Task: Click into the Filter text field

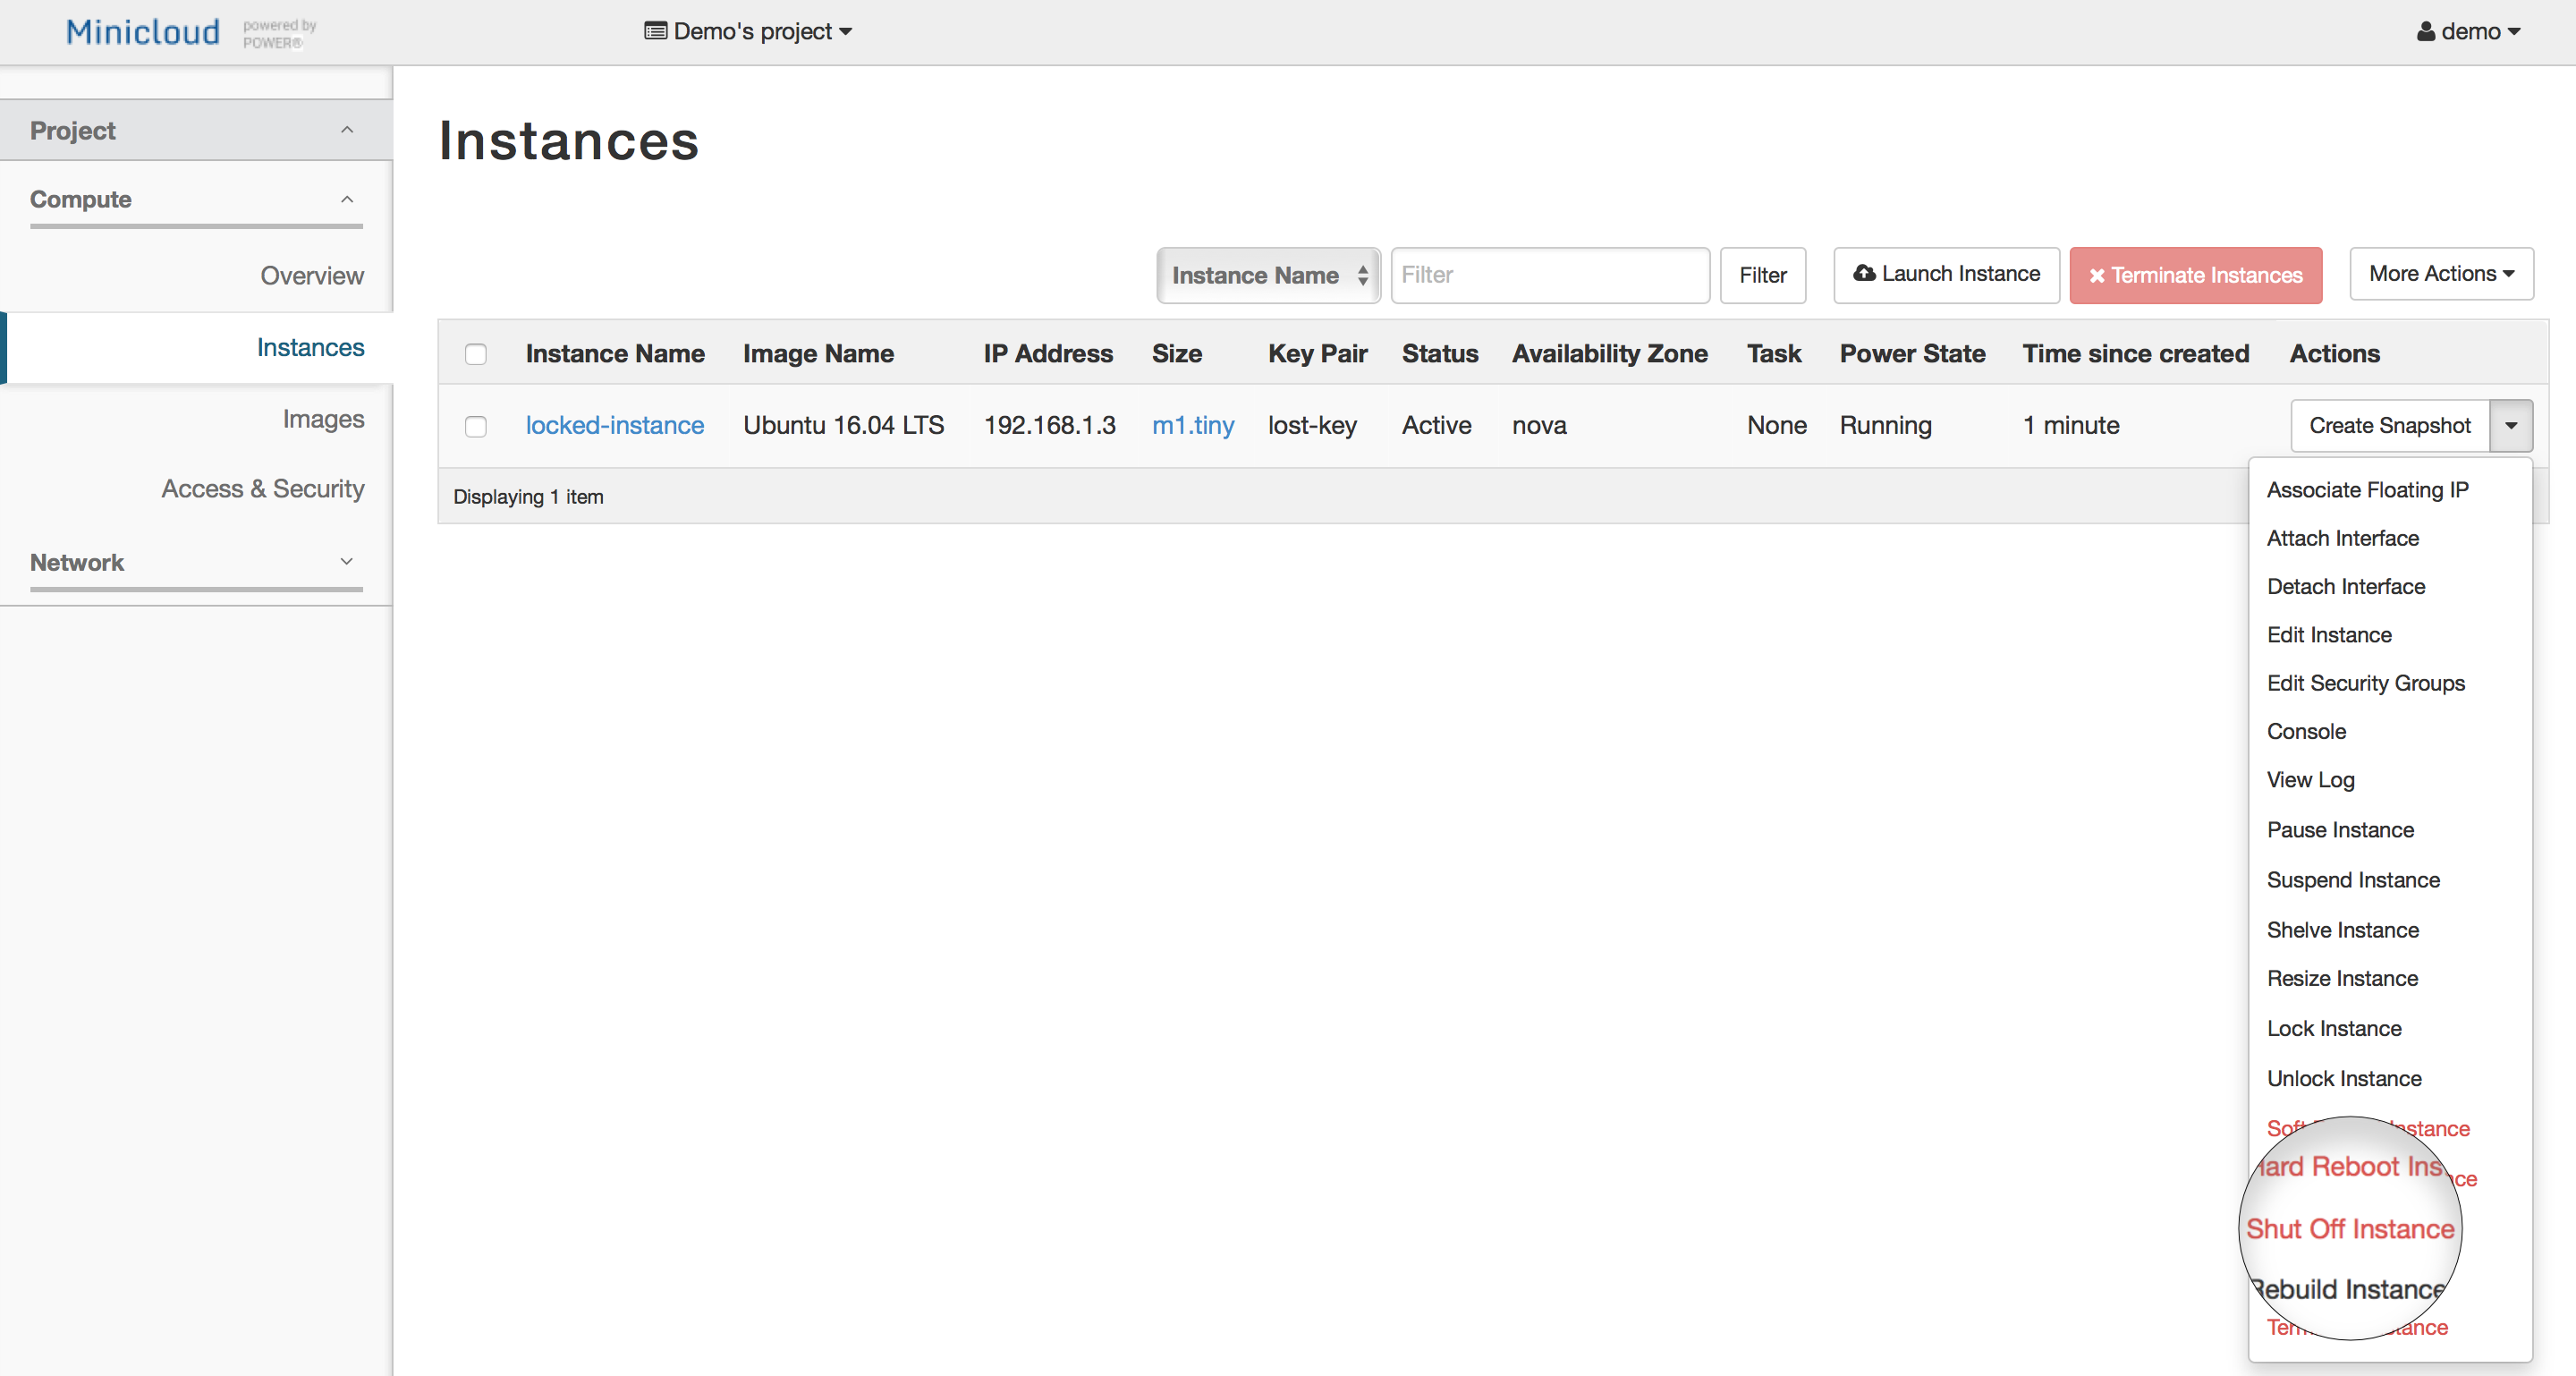Action: (x=1549, y=275)
